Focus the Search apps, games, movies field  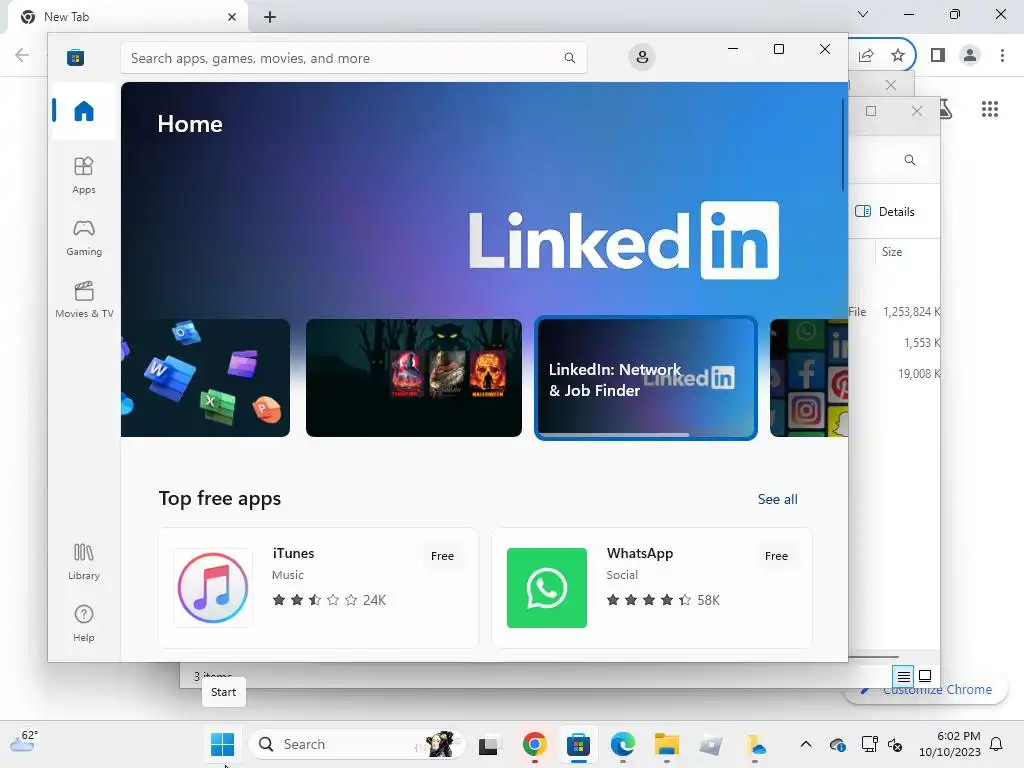[x=353, y=58]
